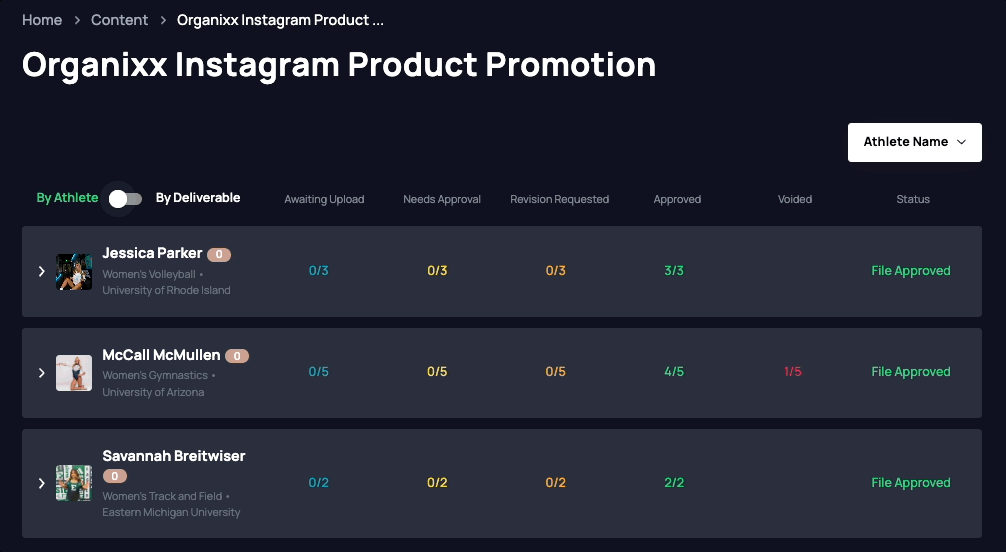Click the badge next to McCall McMullen
The image size is (1006, 552).
point(237,356)
